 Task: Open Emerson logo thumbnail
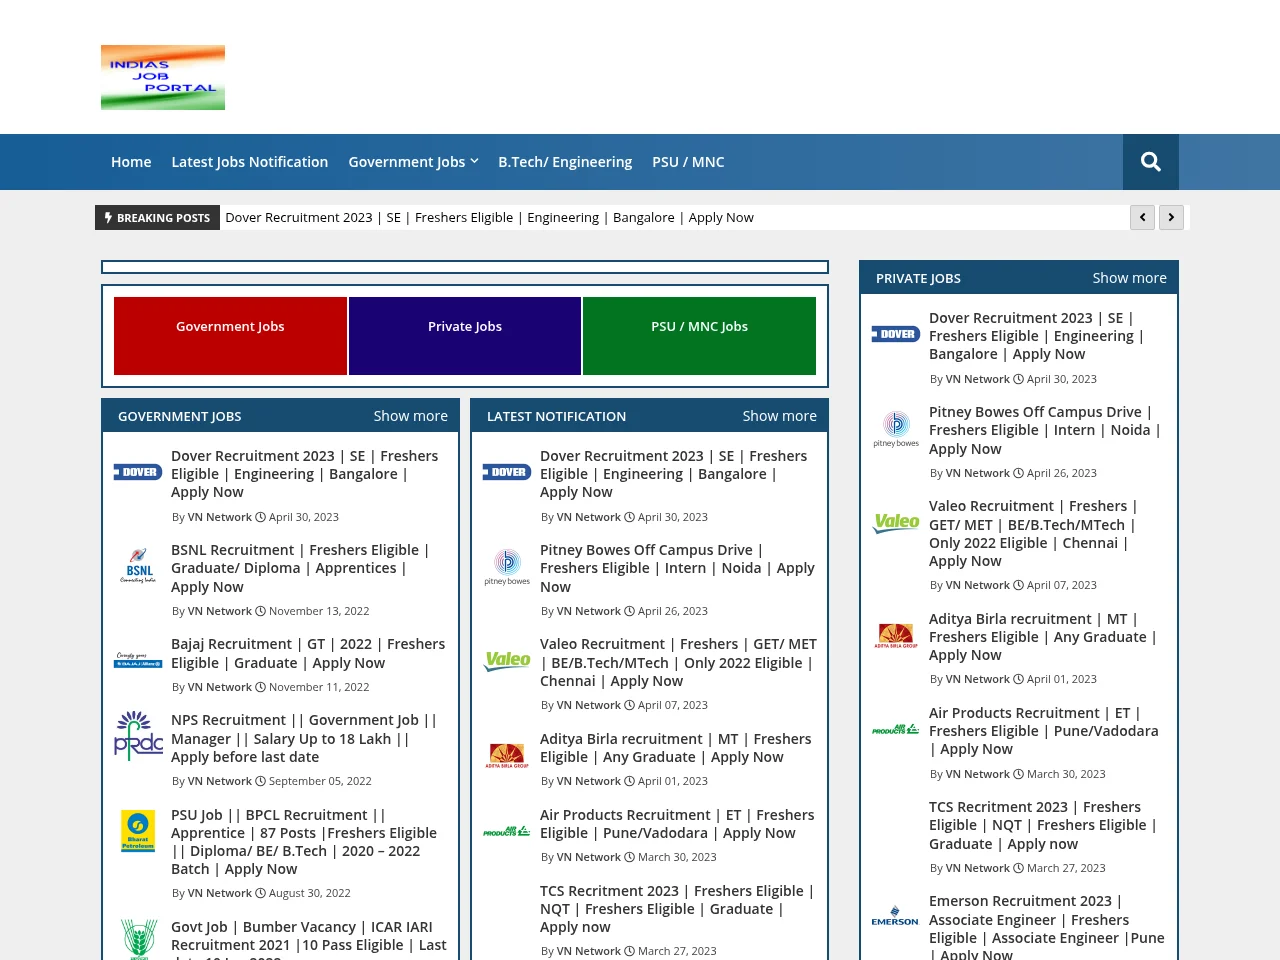pyautogui.click(x=896, y=918)
